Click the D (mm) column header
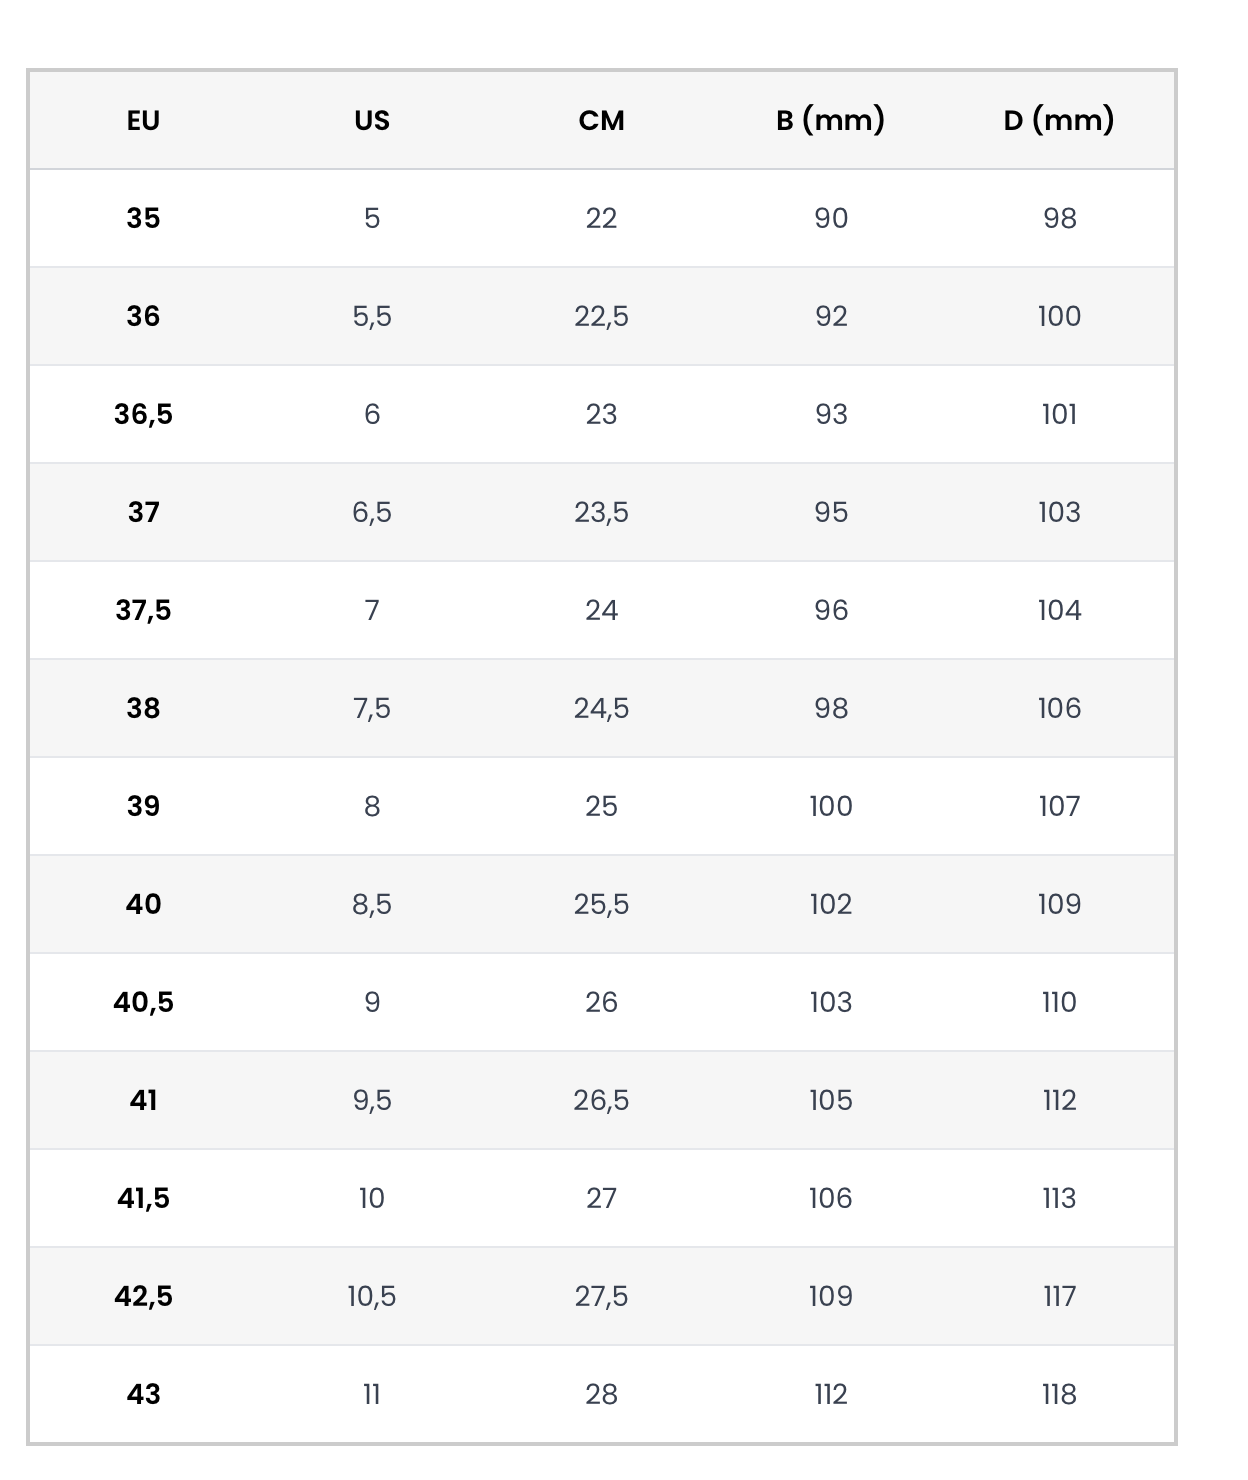The height and width of the screenshot is (1480, 1248). click(1059, 120)
